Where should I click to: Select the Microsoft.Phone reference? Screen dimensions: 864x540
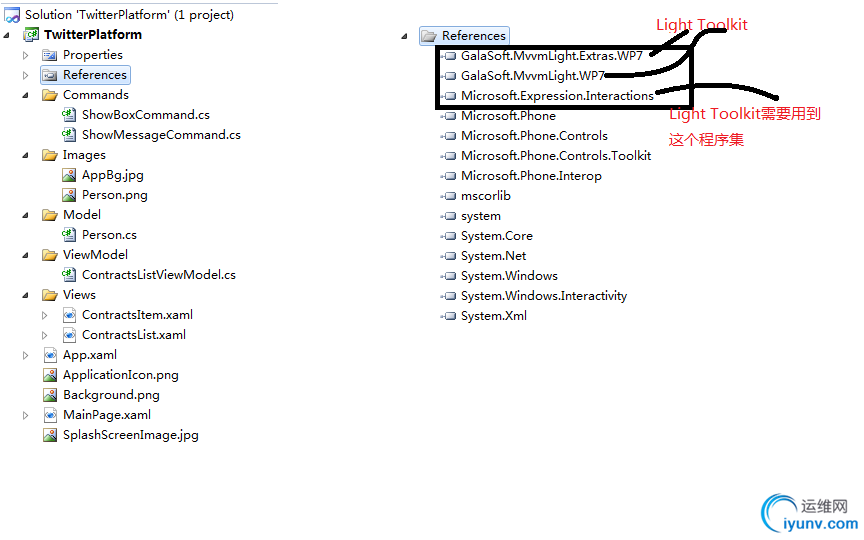508,116
